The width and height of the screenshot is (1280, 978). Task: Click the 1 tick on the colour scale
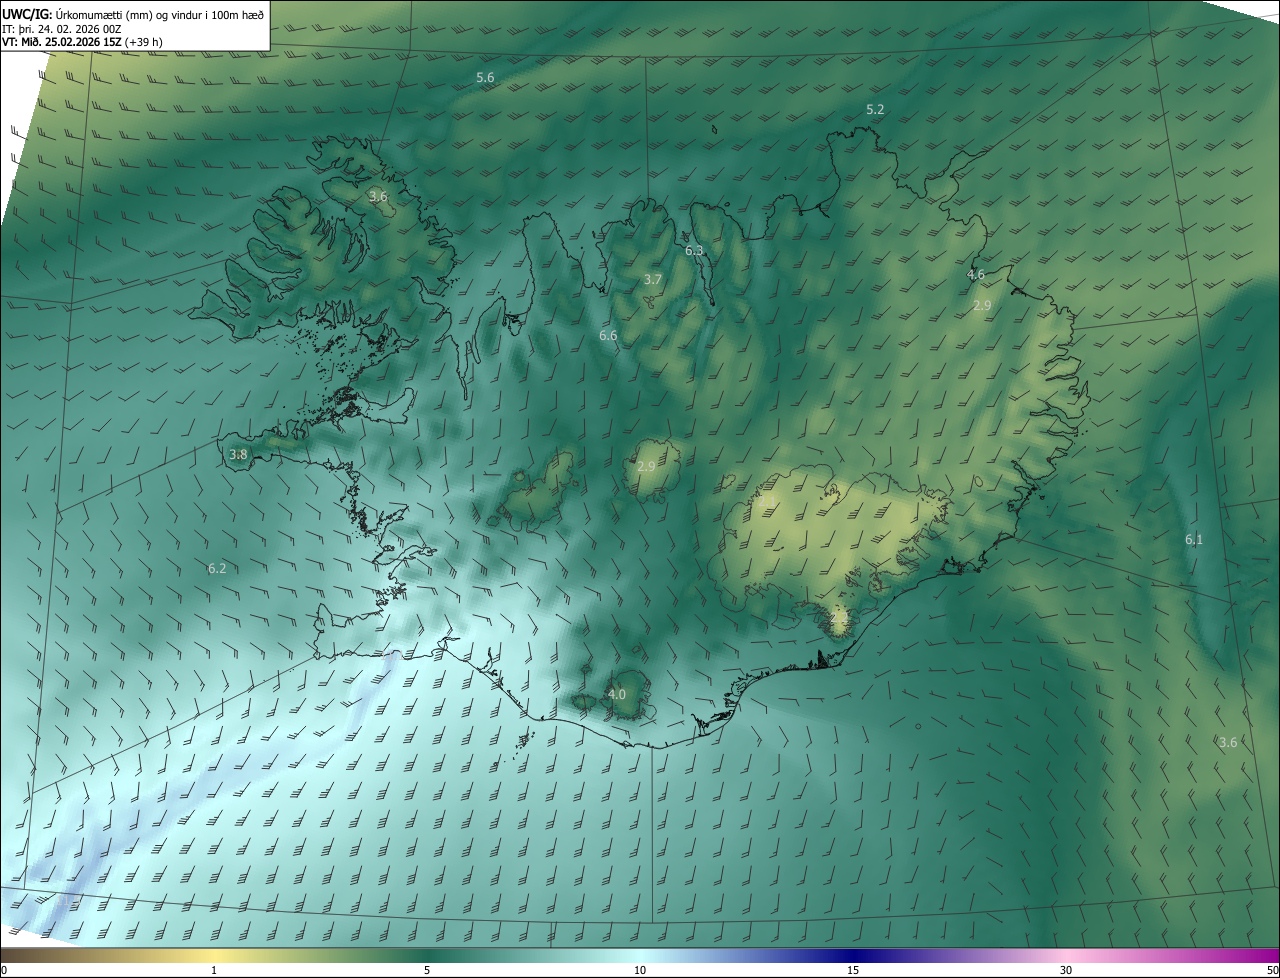coord(214,970)
